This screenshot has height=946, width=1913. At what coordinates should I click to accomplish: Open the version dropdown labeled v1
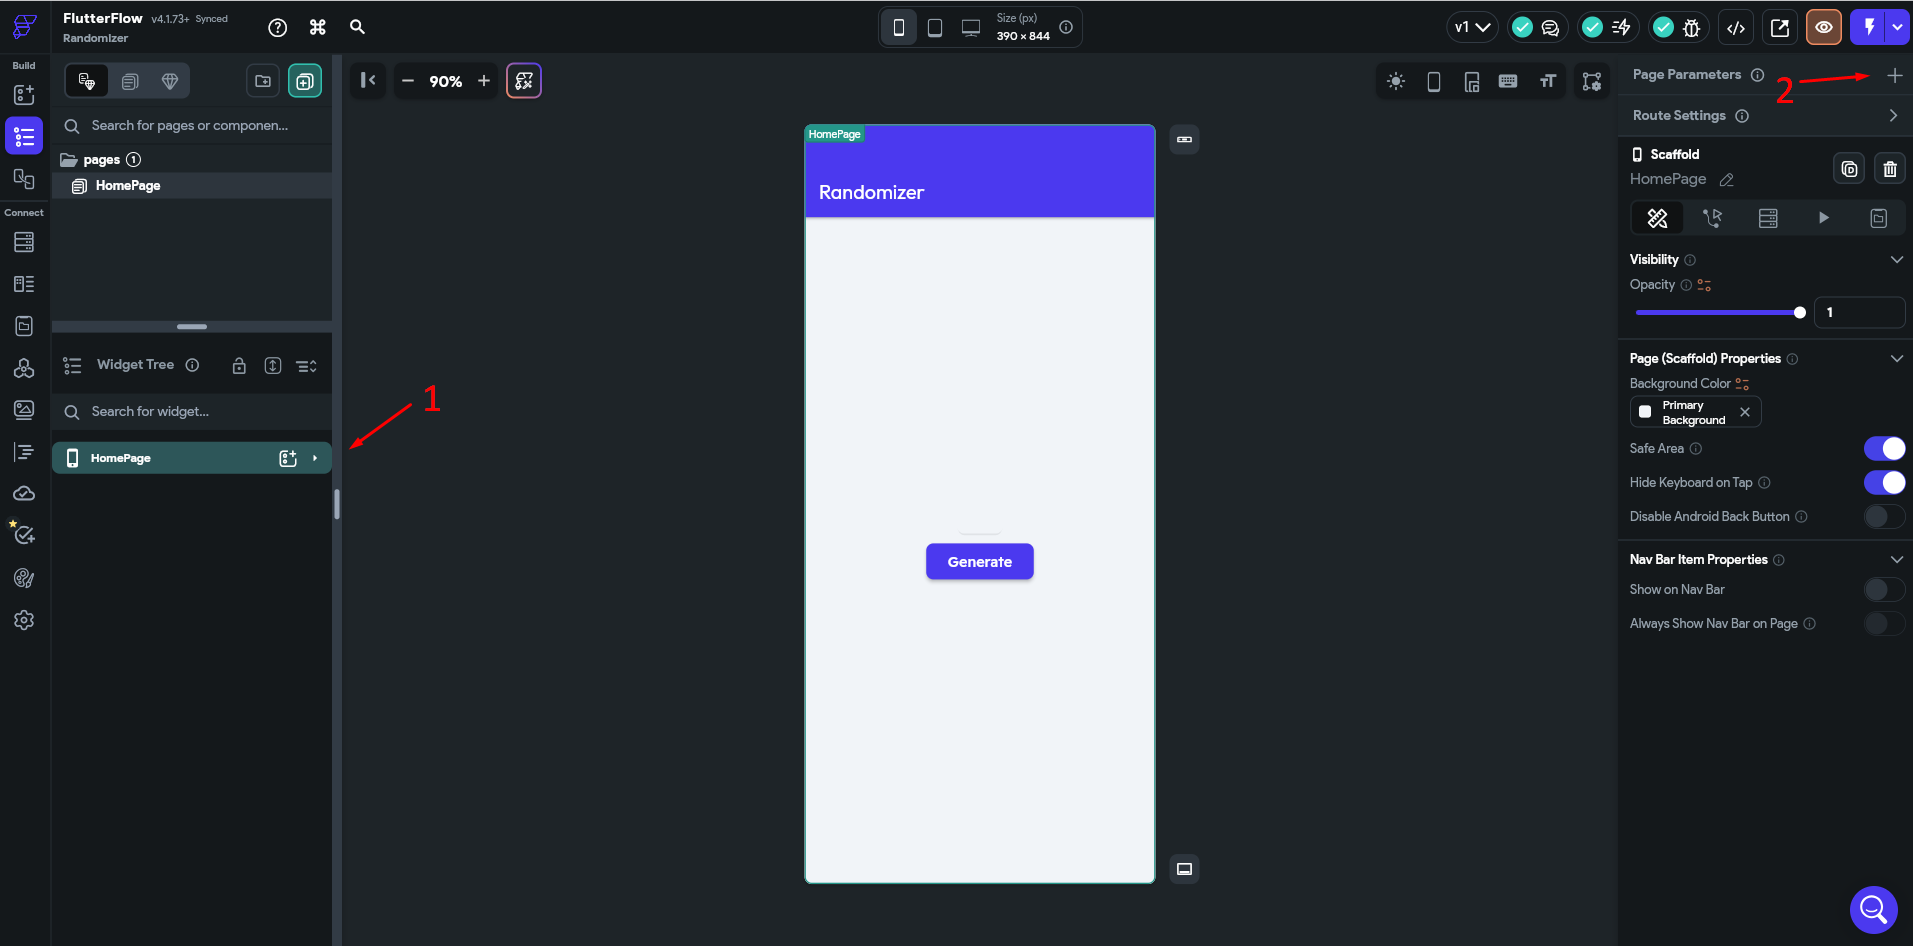click(x=1473, y=27)
